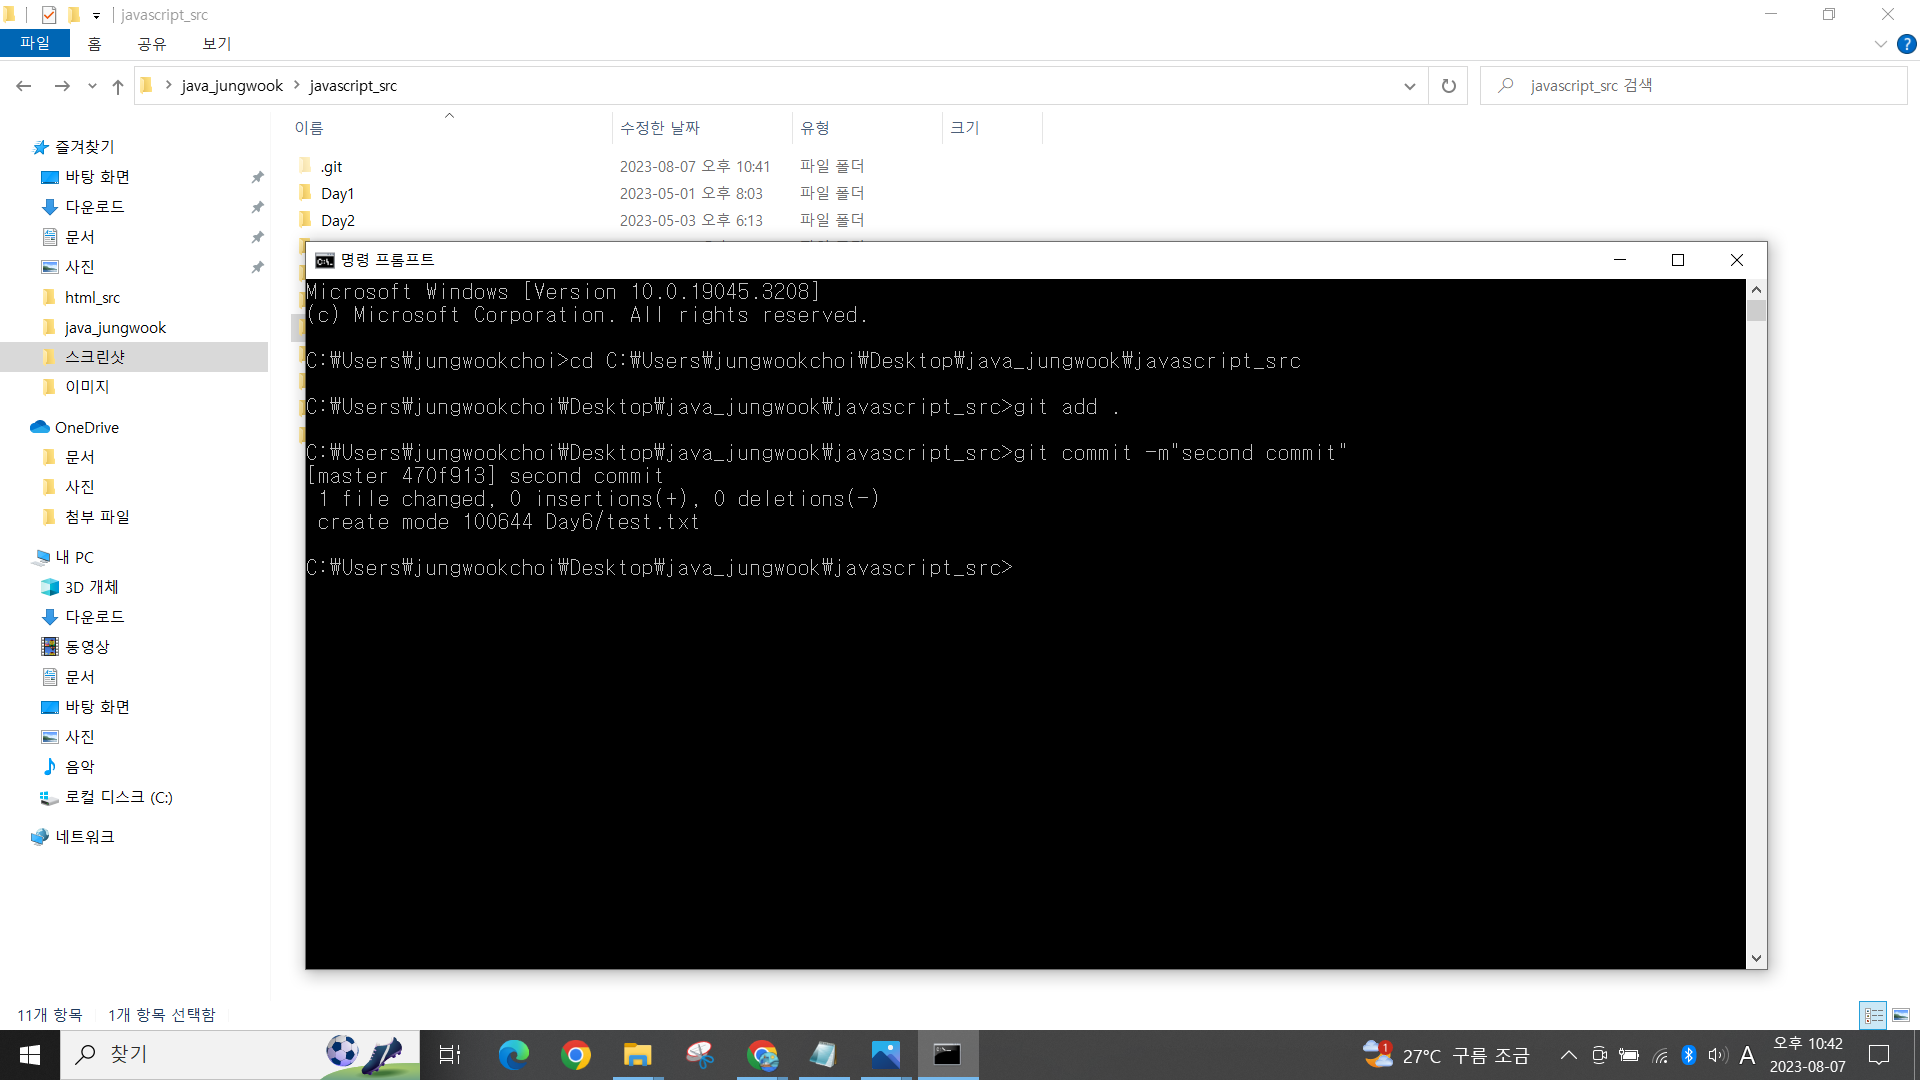Click the Refresh button in address bar
The image size is (1920, 1080).
point(1448,86)
